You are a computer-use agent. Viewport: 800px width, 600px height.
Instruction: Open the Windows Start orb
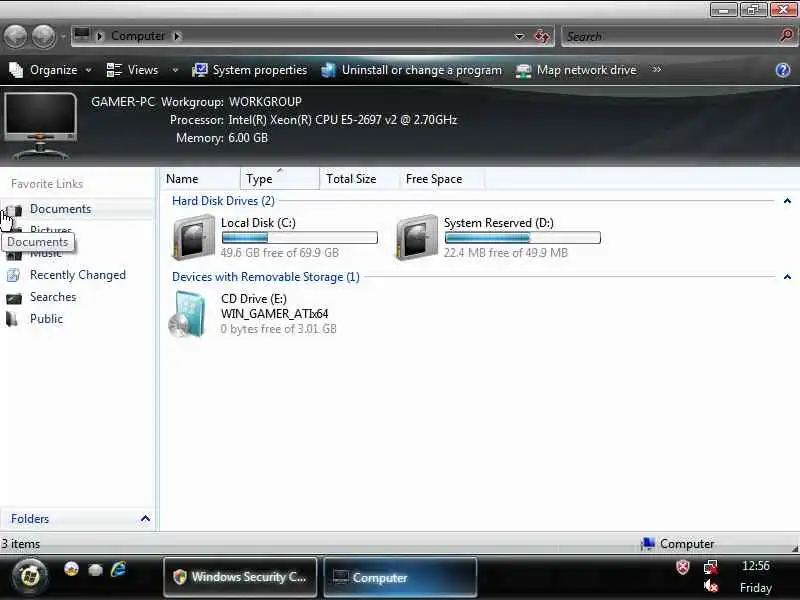30,576
